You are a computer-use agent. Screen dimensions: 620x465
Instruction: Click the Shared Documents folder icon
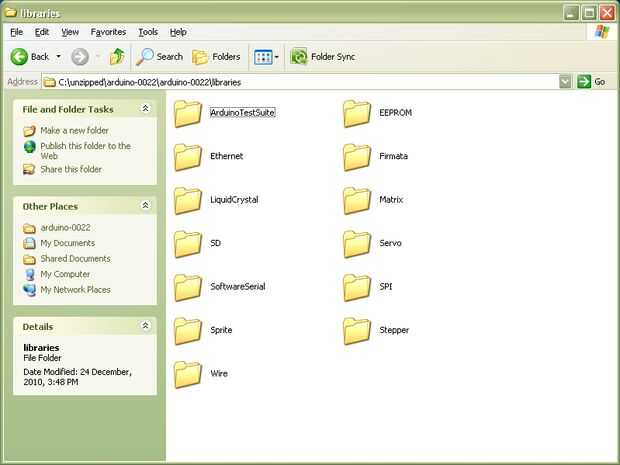click(29, 260)
